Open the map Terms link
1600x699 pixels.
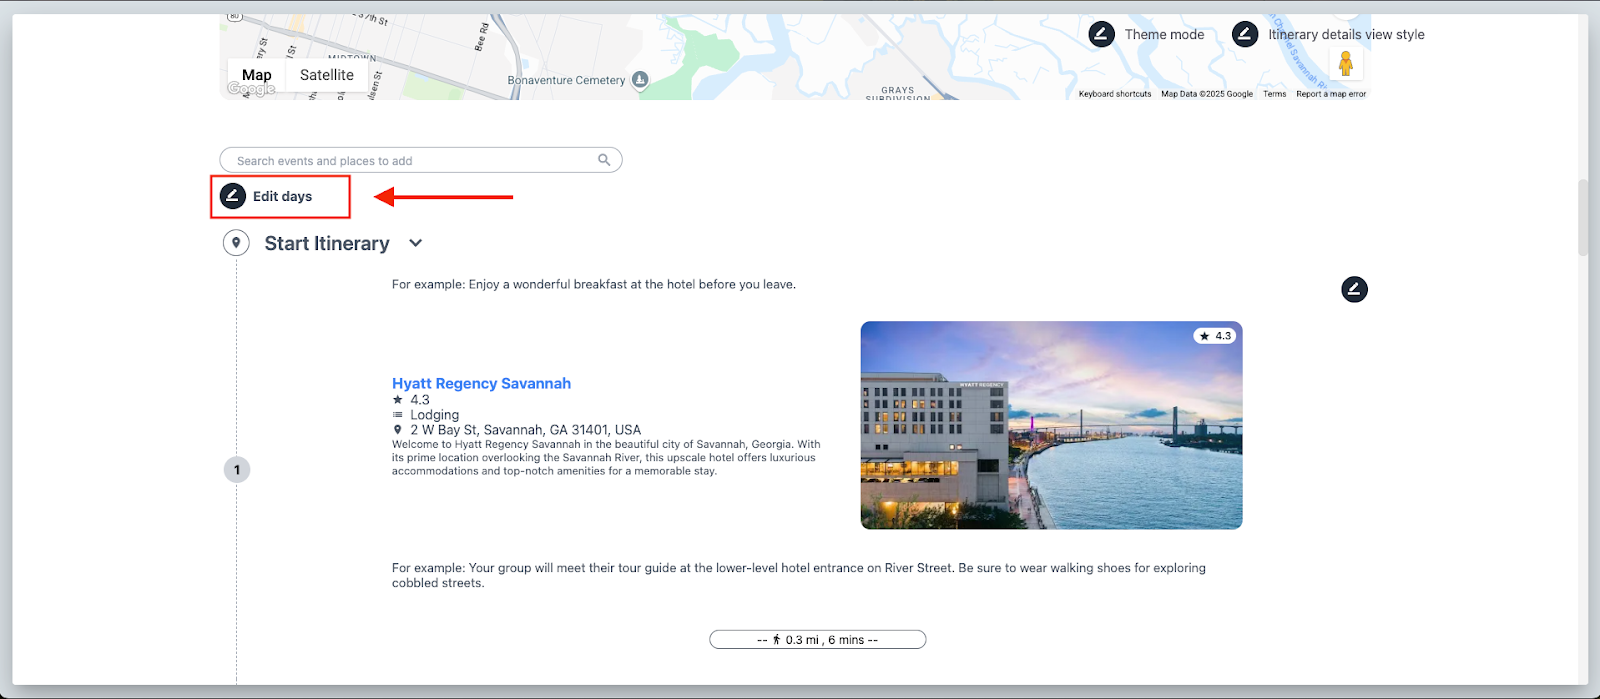tap(1275, 94)
